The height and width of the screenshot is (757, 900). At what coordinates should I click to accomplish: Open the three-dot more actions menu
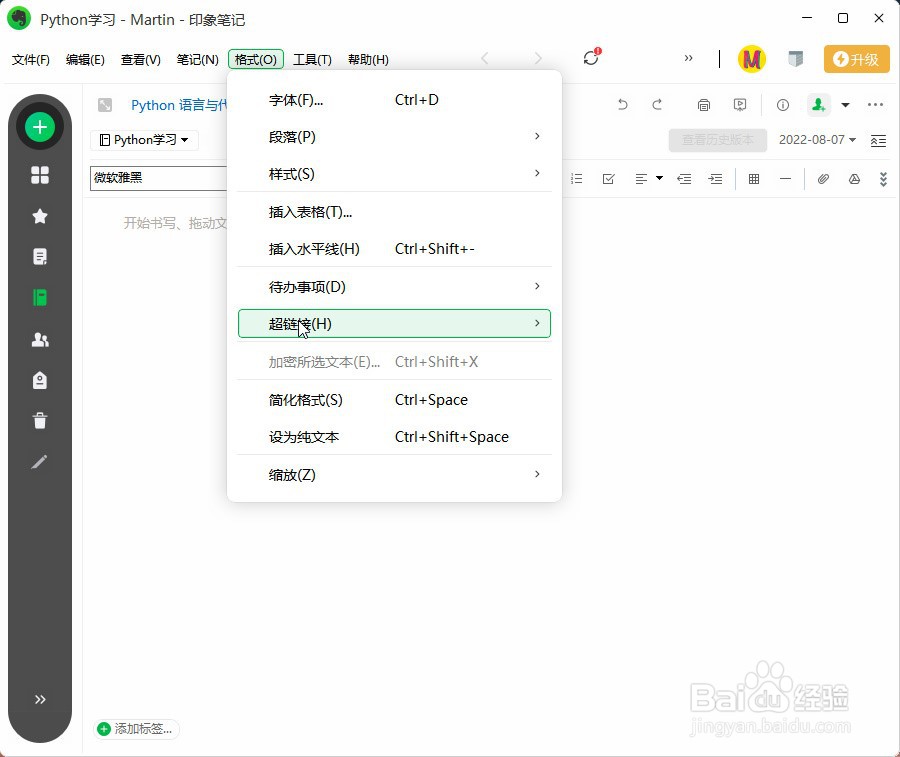pos(875,104)
